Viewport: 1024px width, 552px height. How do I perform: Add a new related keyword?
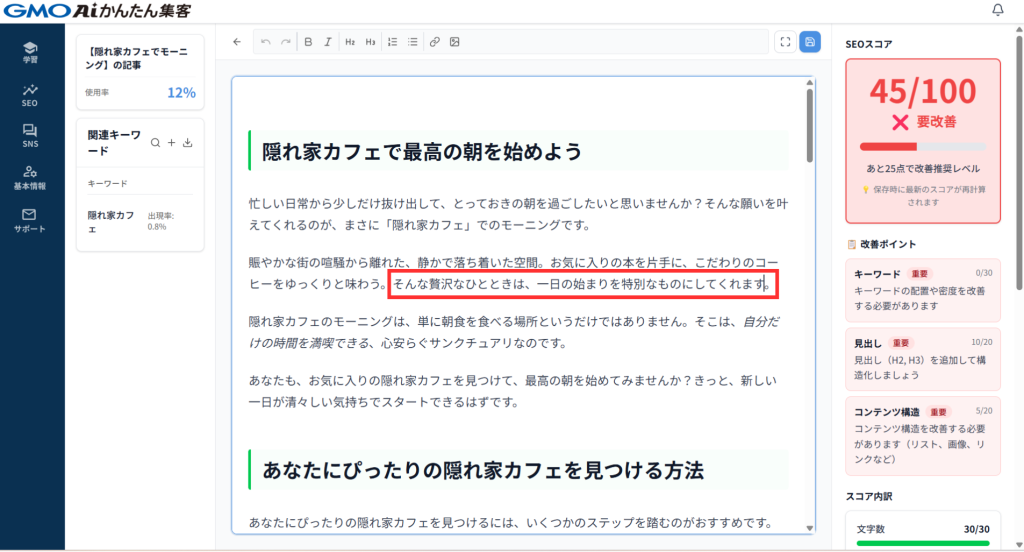click(x=171, y=143)
